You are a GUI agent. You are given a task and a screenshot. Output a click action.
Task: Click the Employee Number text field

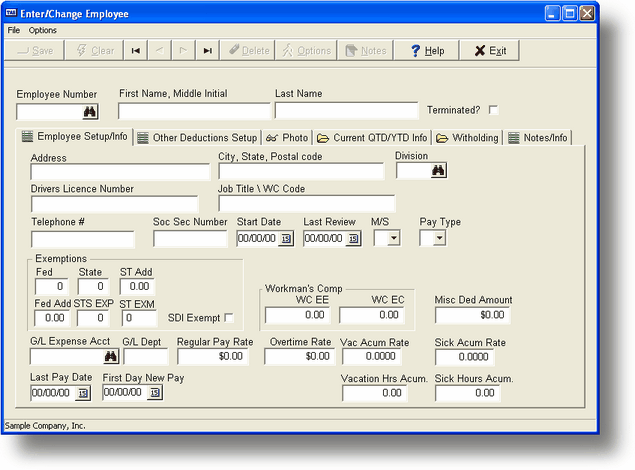(50, 112)
